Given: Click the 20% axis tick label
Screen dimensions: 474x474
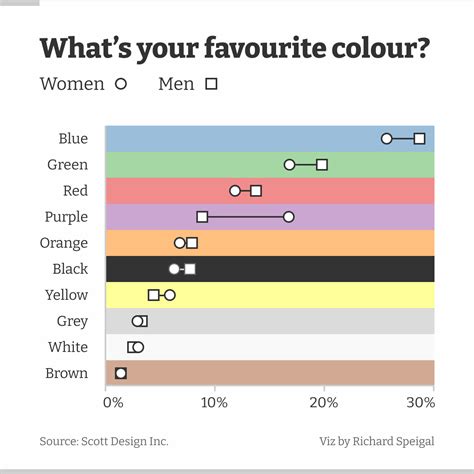Looking at the screenshot, I should click(323, 403).
